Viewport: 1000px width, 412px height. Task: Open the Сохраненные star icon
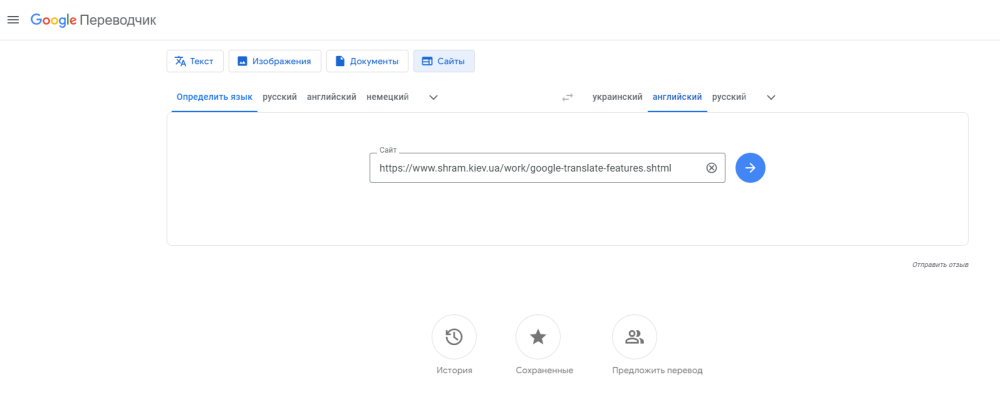[x=538, y=337]
